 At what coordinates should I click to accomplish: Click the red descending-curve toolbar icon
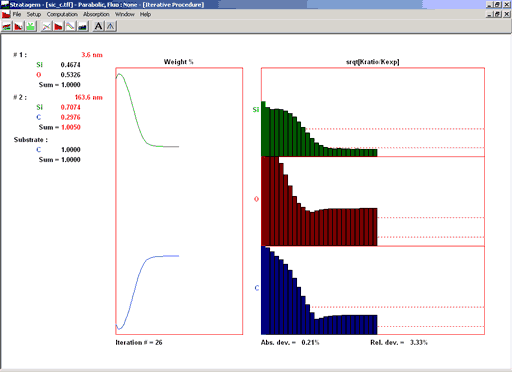pyautogui.click(x=19, y=26)
